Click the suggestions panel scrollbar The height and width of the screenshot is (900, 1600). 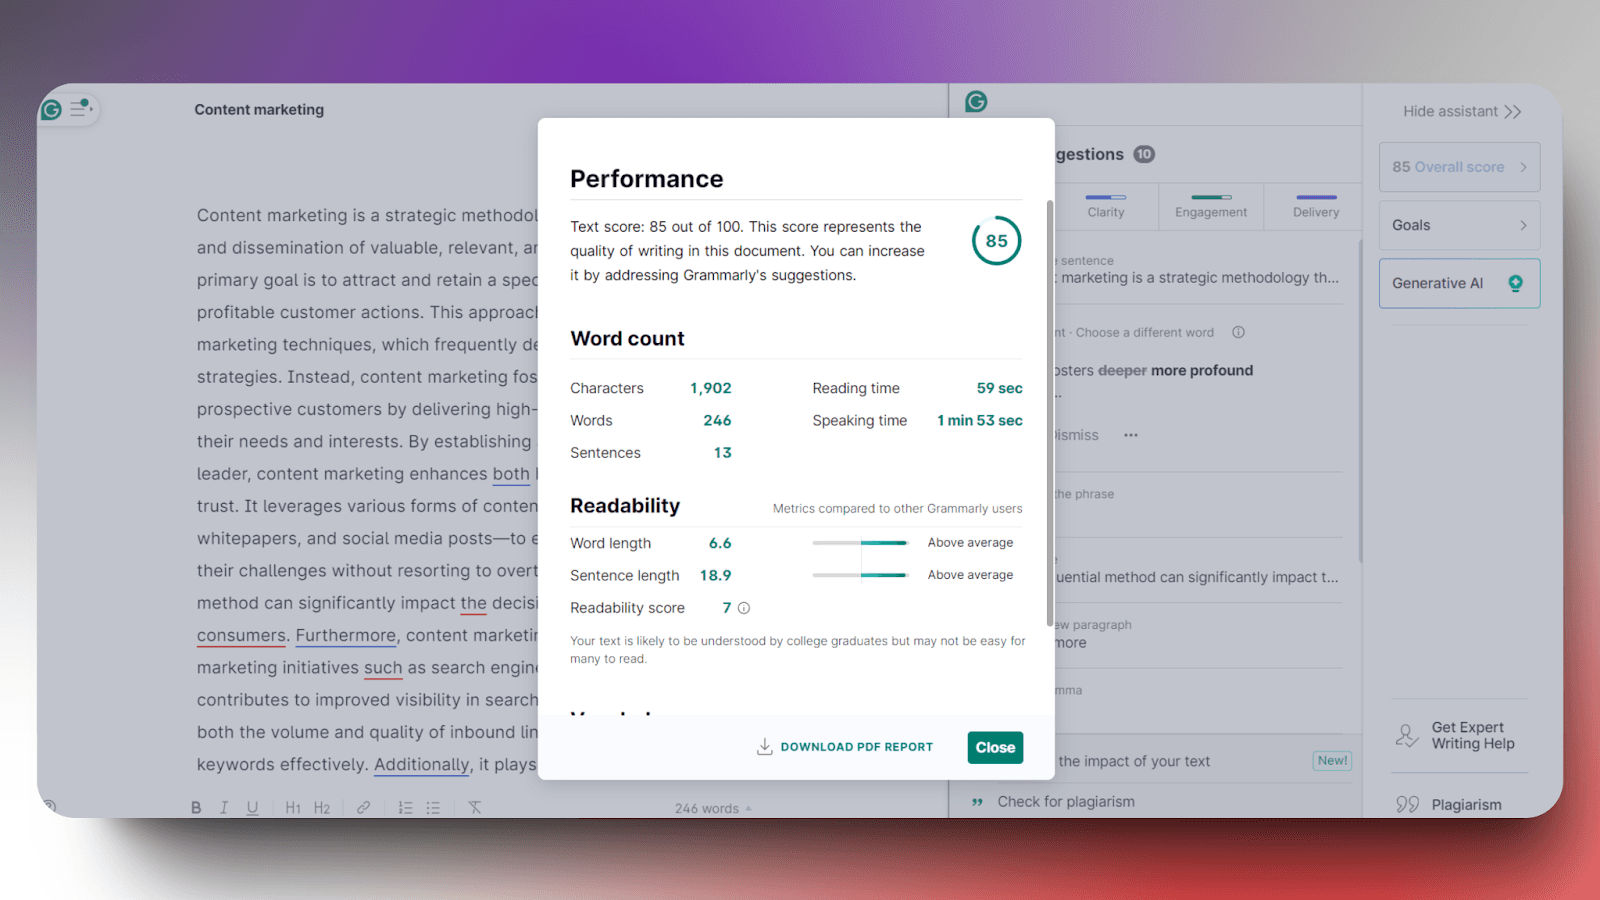click(1360, 400)
